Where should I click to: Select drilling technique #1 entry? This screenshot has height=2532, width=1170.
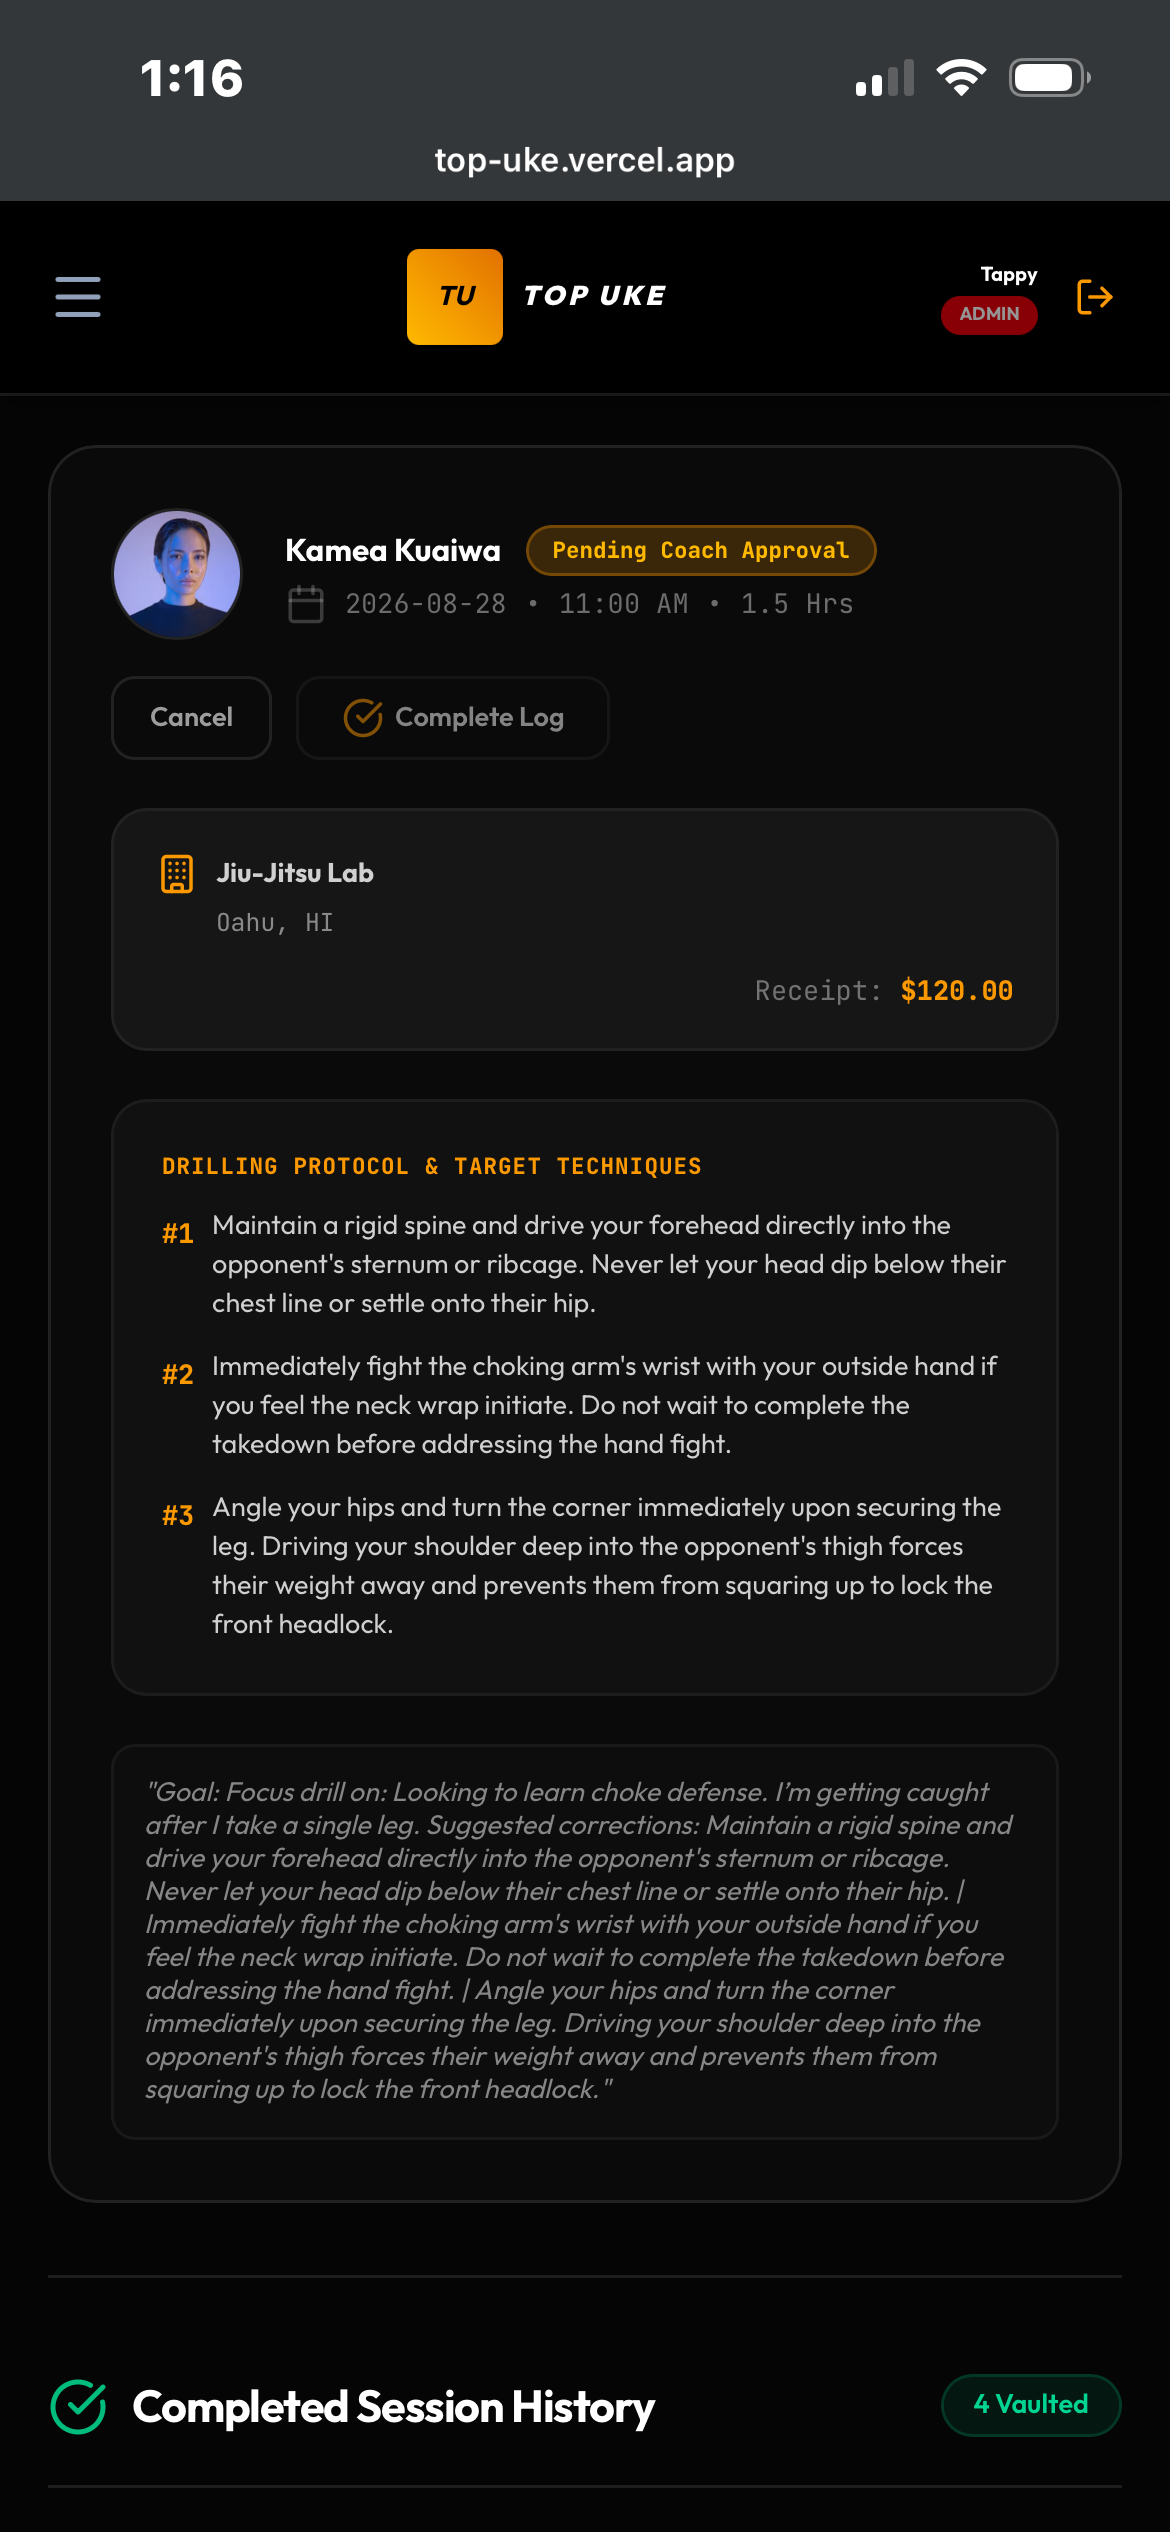(x=585, y=1264)
